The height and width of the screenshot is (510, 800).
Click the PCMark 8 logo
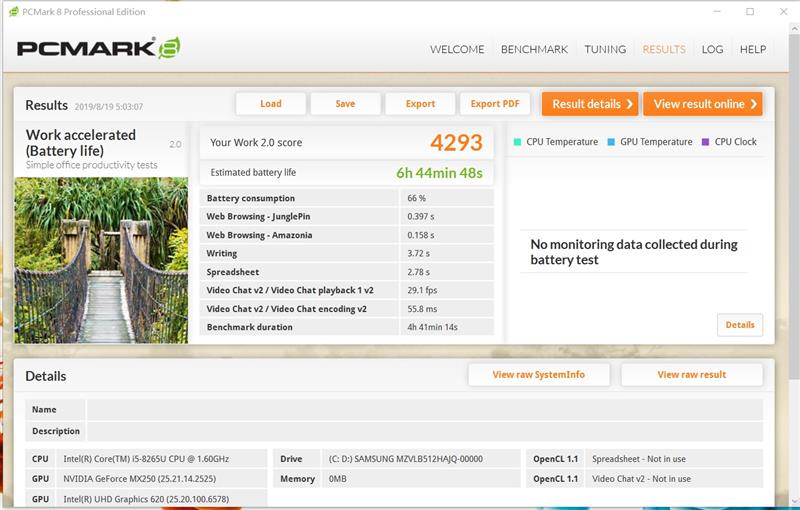click(98, 48)
